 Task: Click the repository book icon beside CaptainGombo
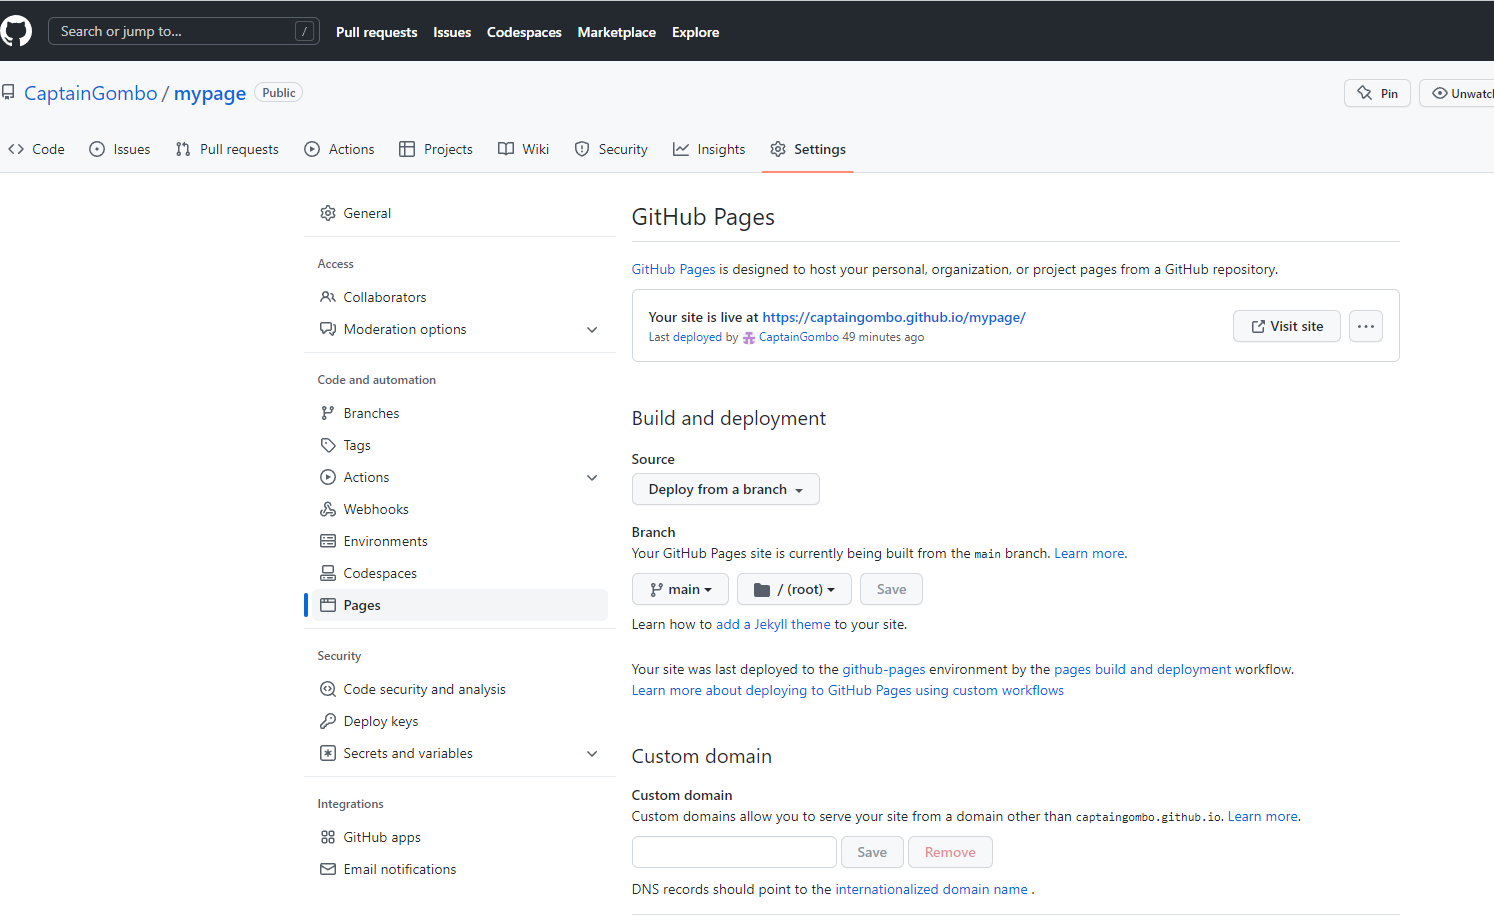pos(8,93)
